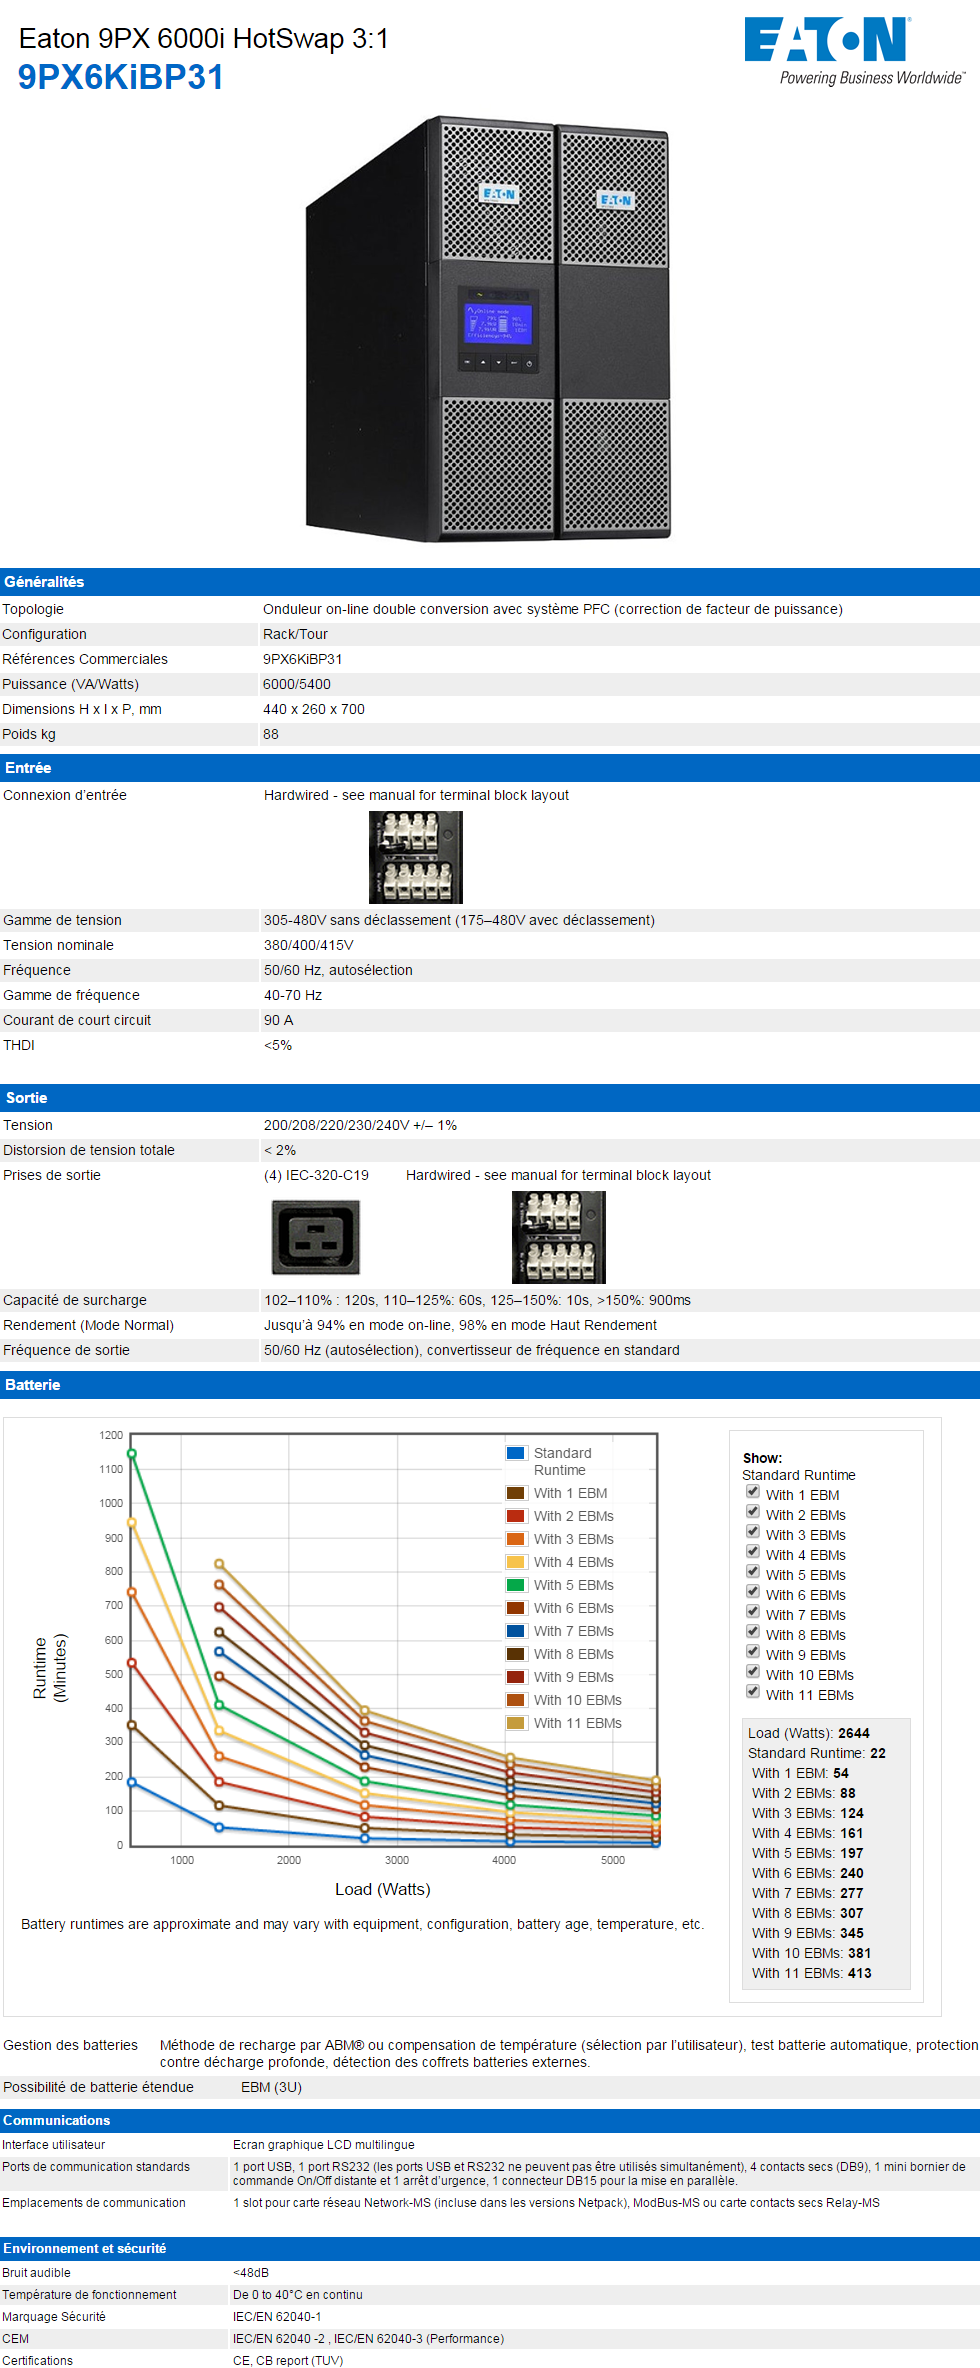
Task: Click the IEC-320-C19 outlet image
Action: click(316, 1238)
